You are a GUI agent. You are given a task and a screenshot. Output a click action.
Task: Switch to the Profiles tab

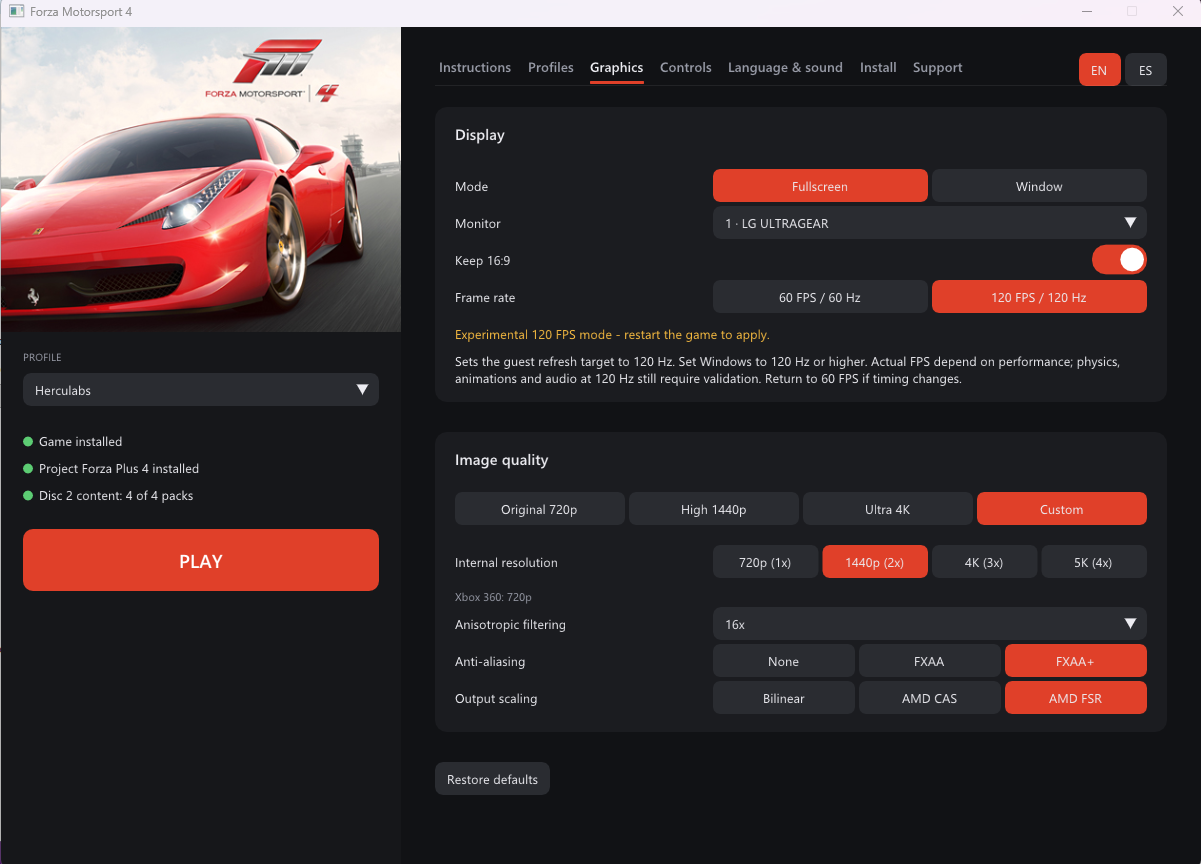(x=551, y=68)
